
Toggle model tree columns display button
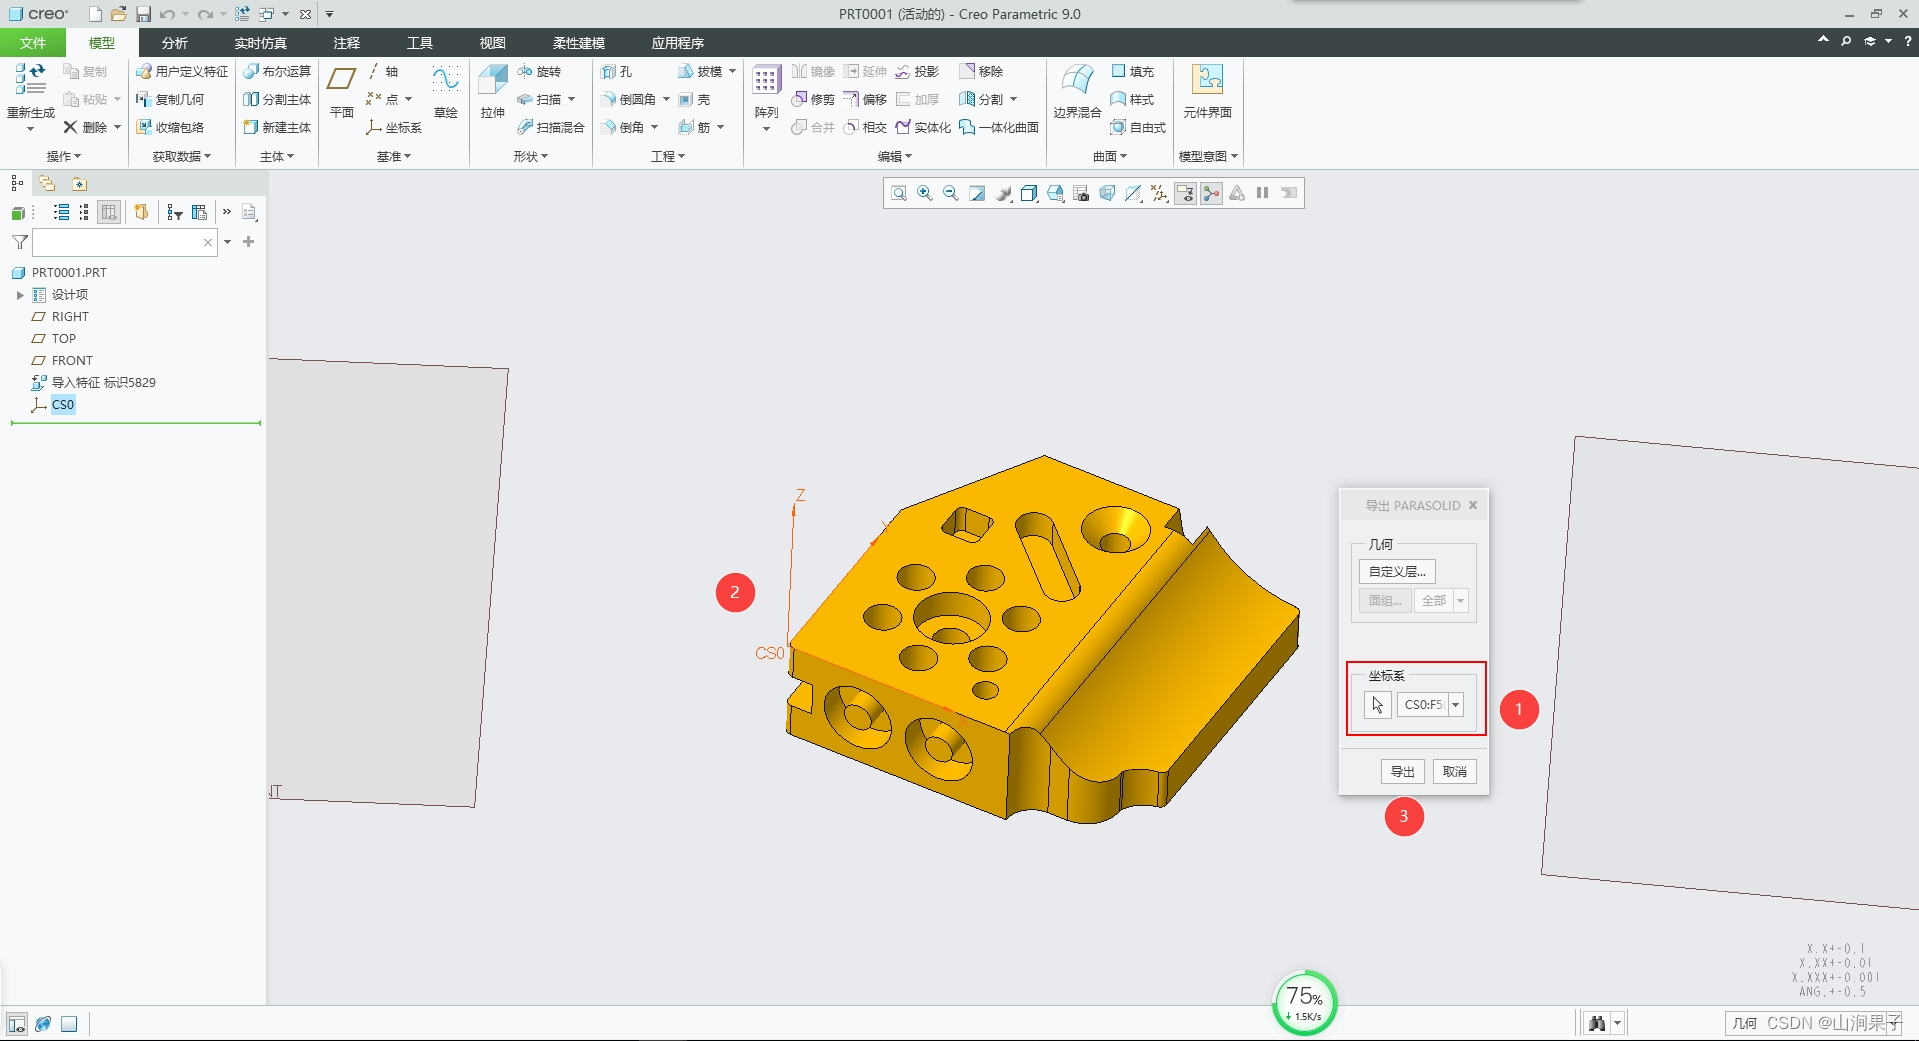pyautogui.click(x=110, y=212)
